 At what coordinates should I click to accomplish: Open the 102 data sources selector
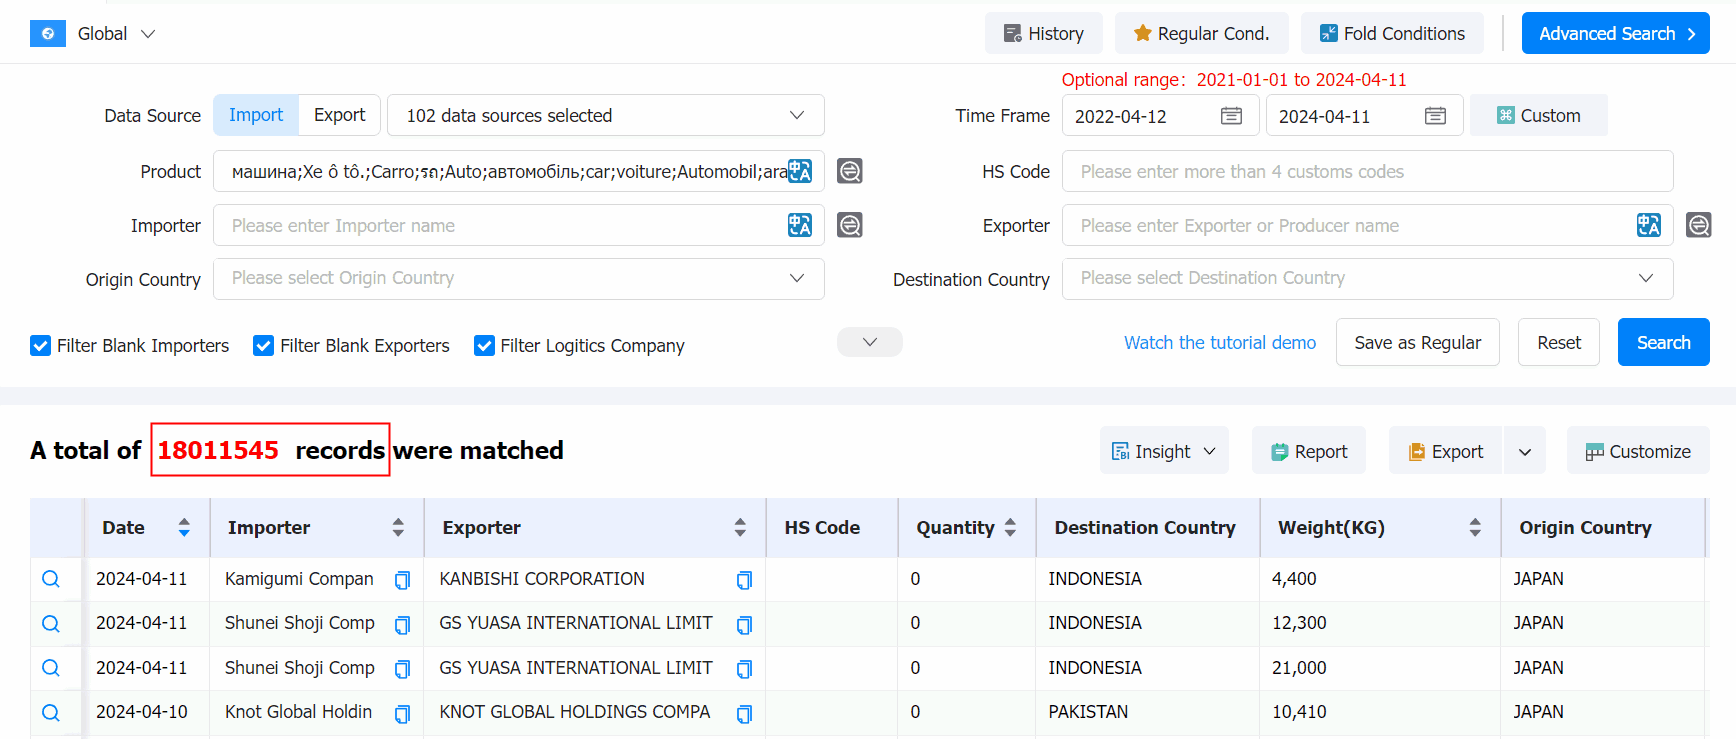605,116
